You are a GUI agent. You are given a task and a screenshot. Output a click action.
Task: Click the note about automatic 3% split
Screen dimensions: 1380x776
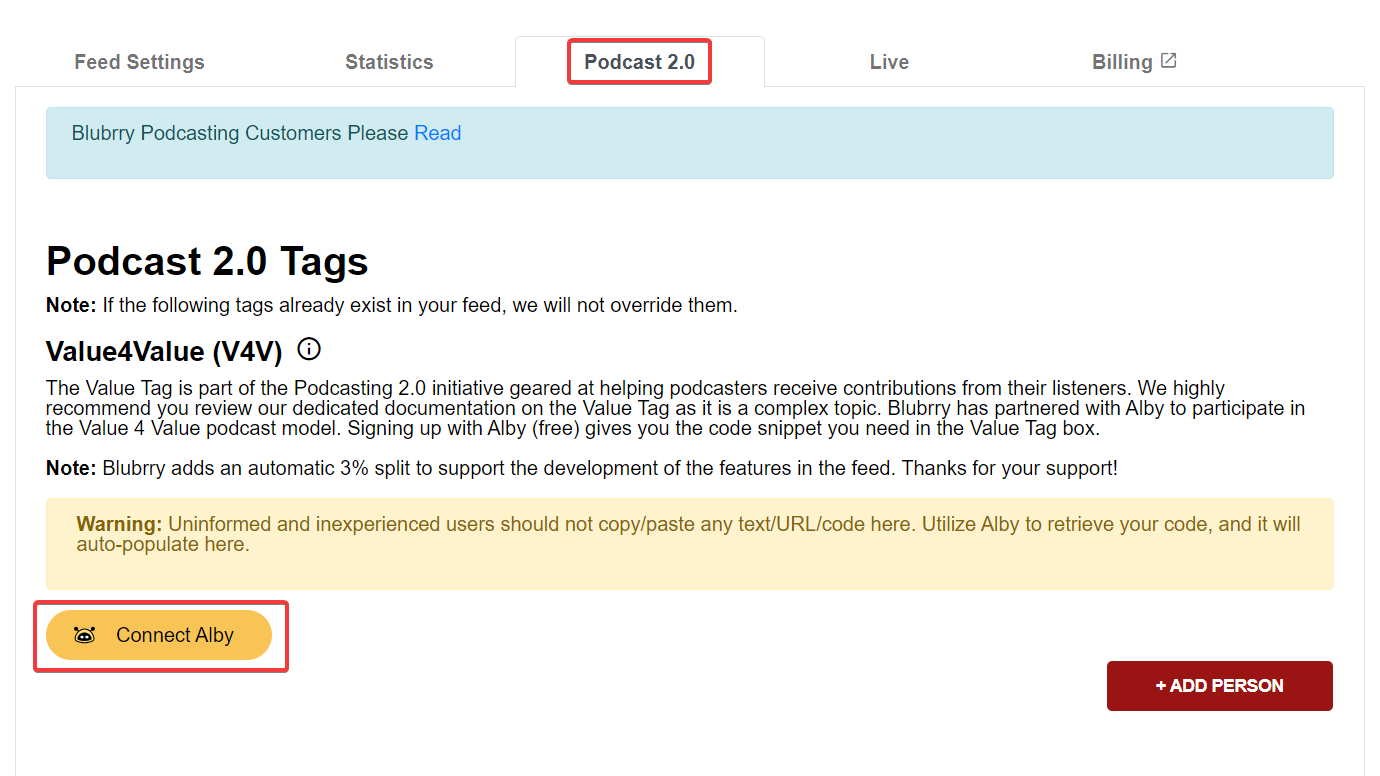click(x=582, y=468)
